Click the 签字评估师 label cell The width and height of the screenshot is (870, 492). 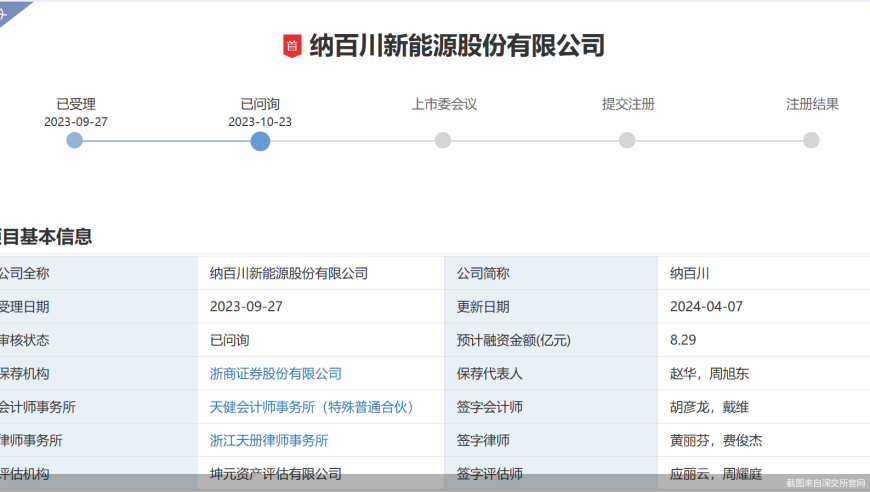(x=551, y=474)
